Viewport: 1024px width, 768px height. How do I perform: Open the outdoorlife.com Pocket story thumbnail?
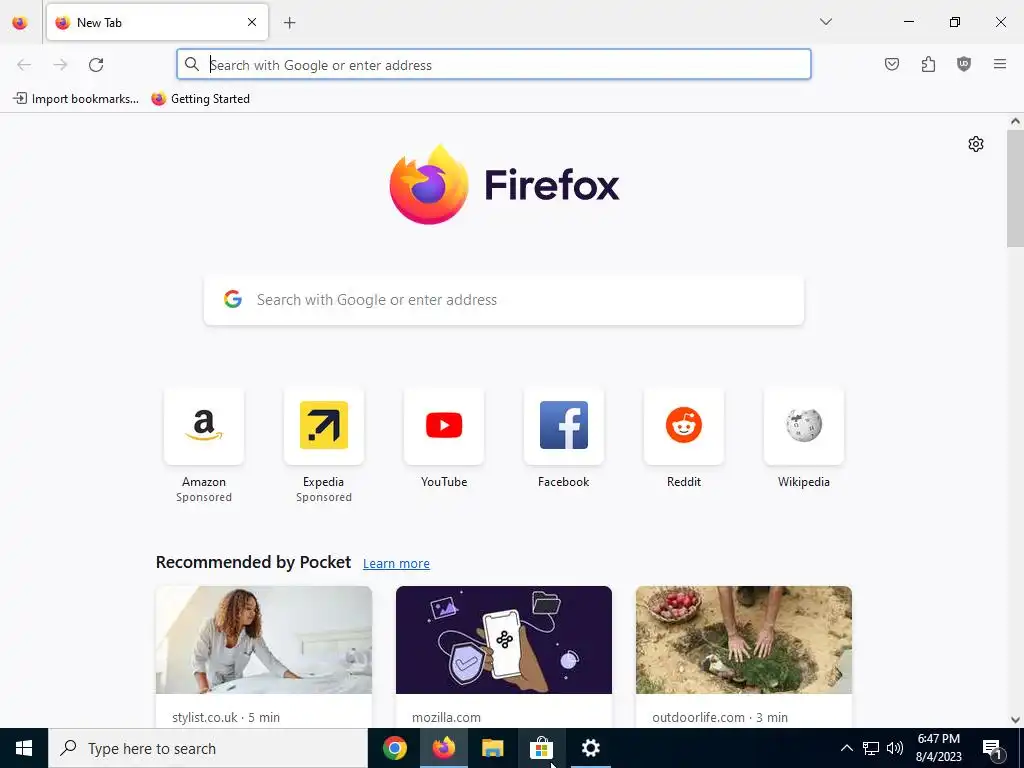point(744,640)
